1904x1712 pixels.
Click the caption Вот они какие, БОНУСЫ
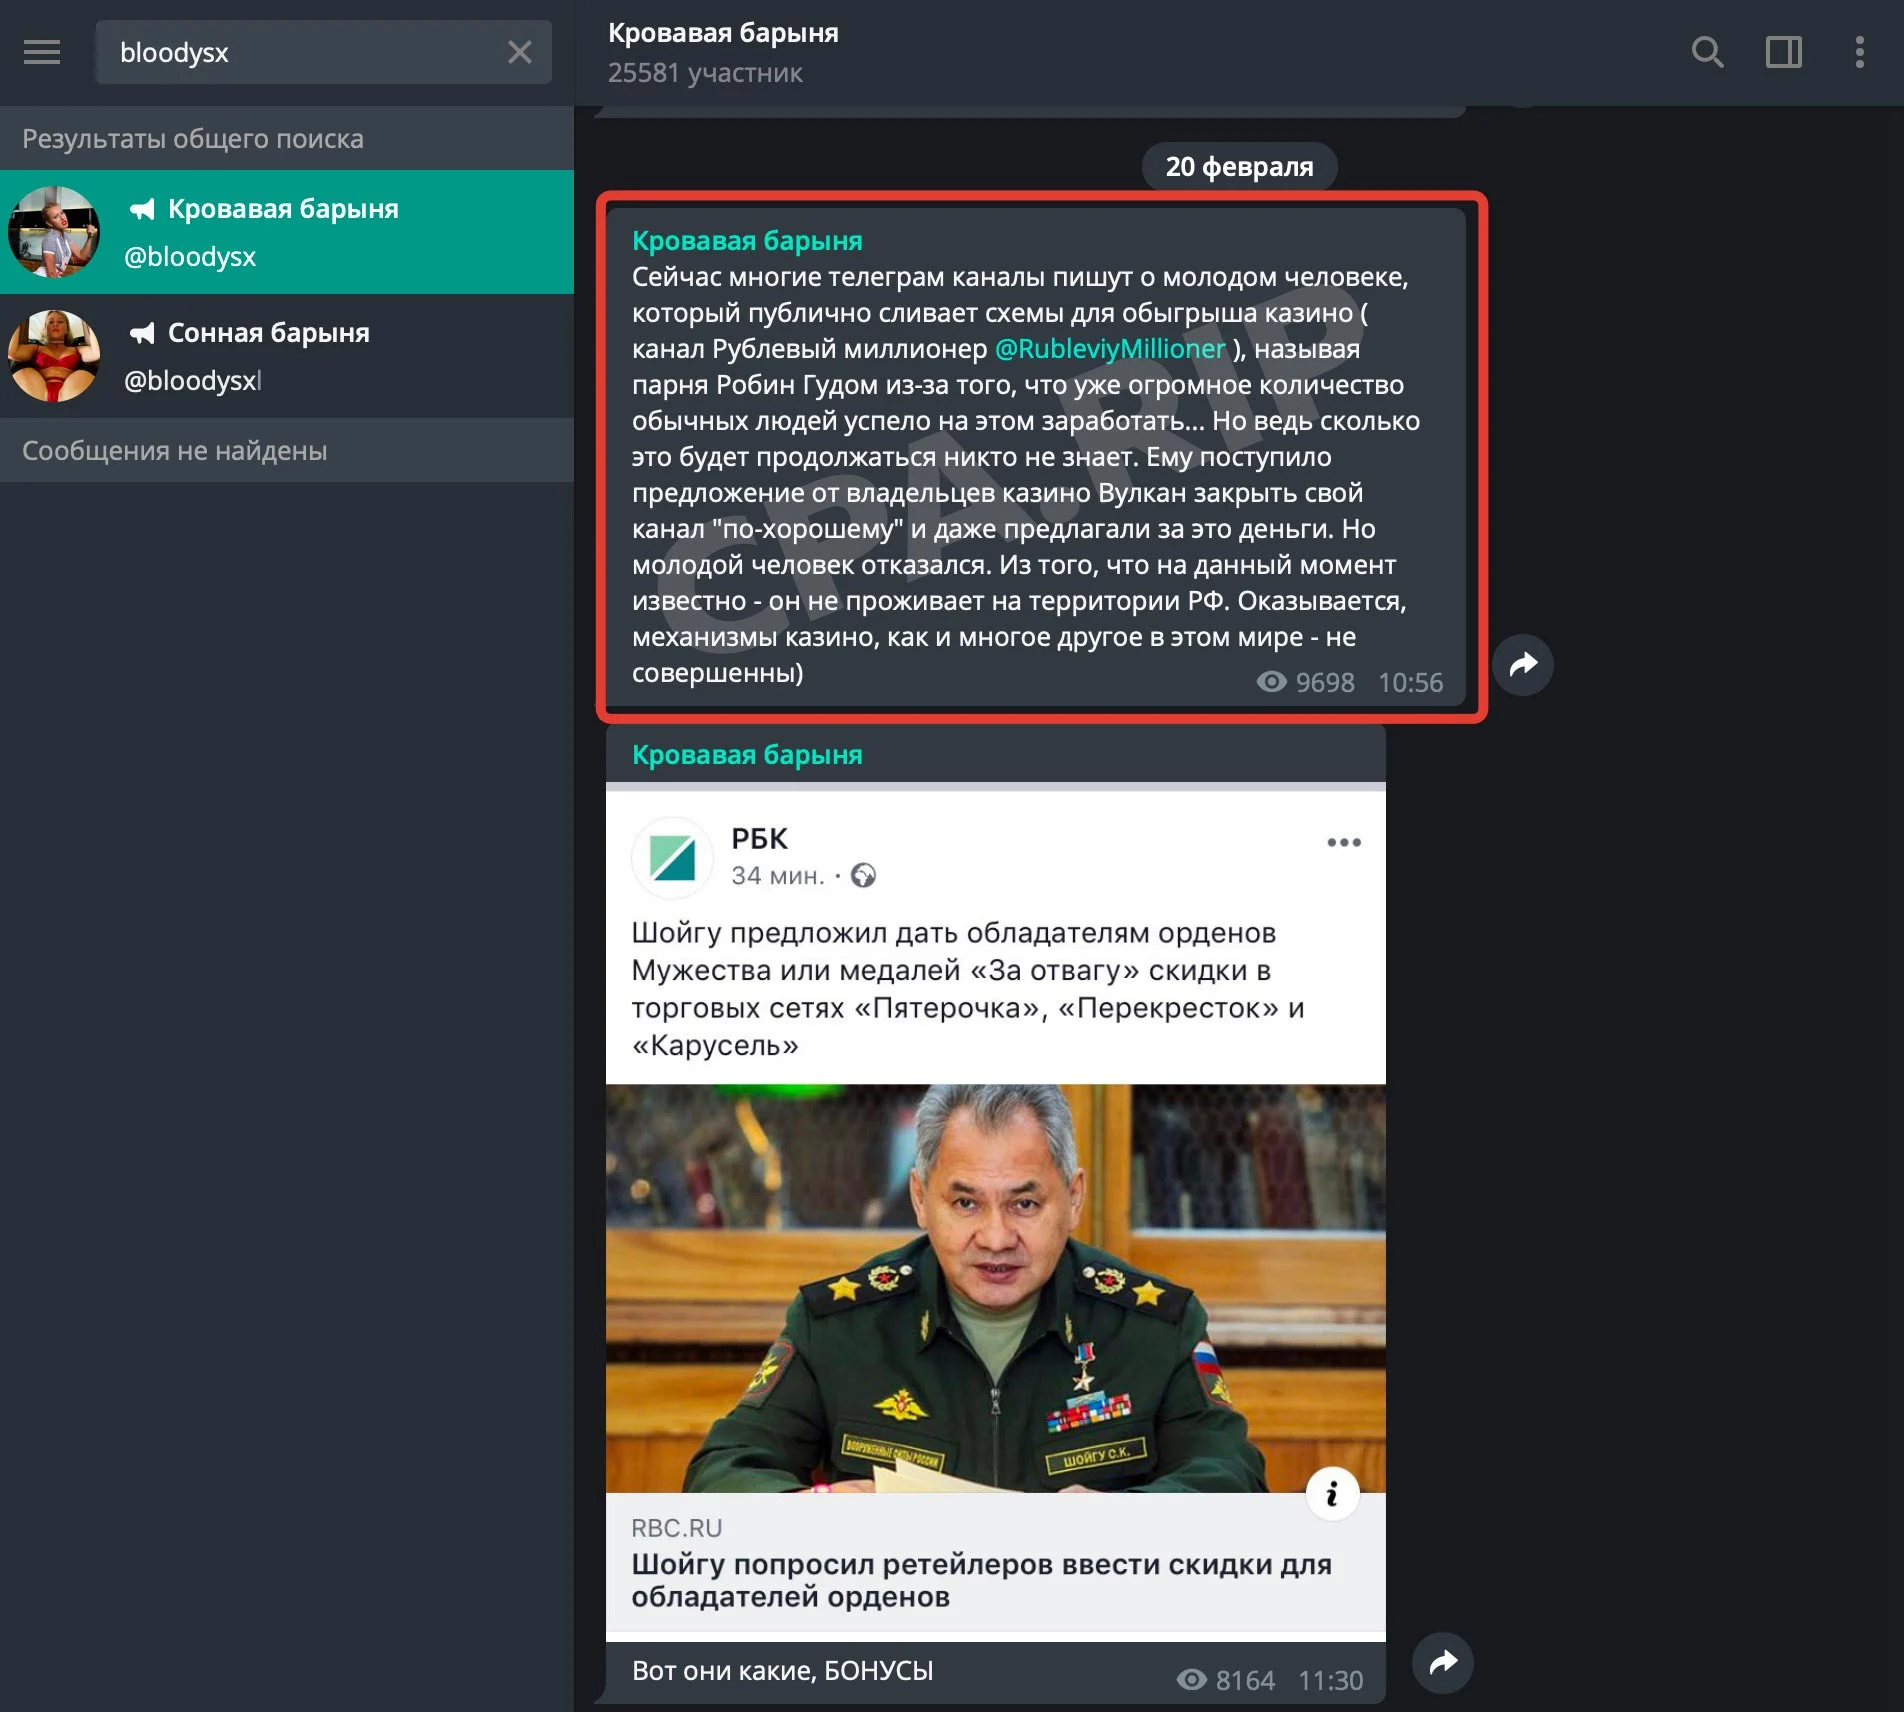782,1671
